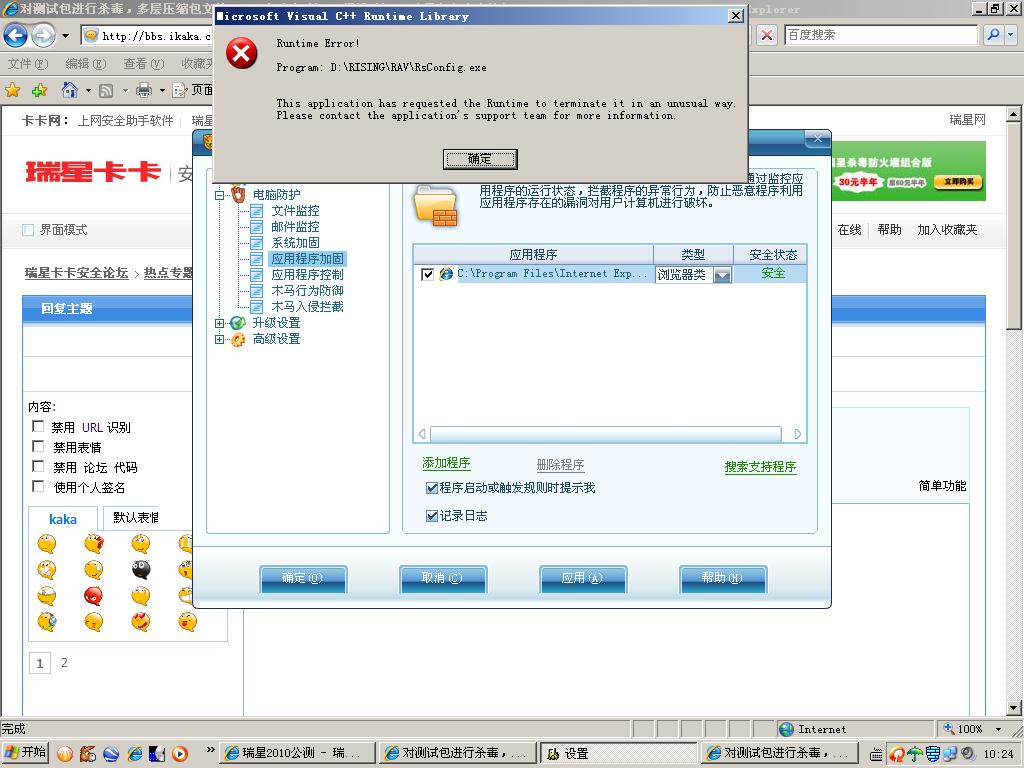
Task: Collapse the 电脑防护 tree node
Action: pos(220,195)
